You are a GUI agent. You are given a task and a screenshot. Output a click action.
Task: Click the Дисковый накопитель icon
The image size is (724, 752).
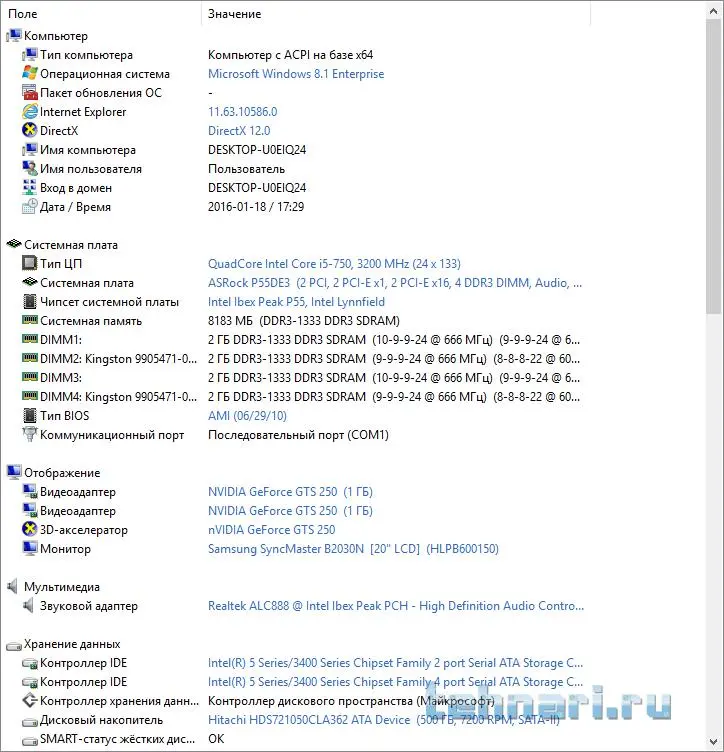29,721
